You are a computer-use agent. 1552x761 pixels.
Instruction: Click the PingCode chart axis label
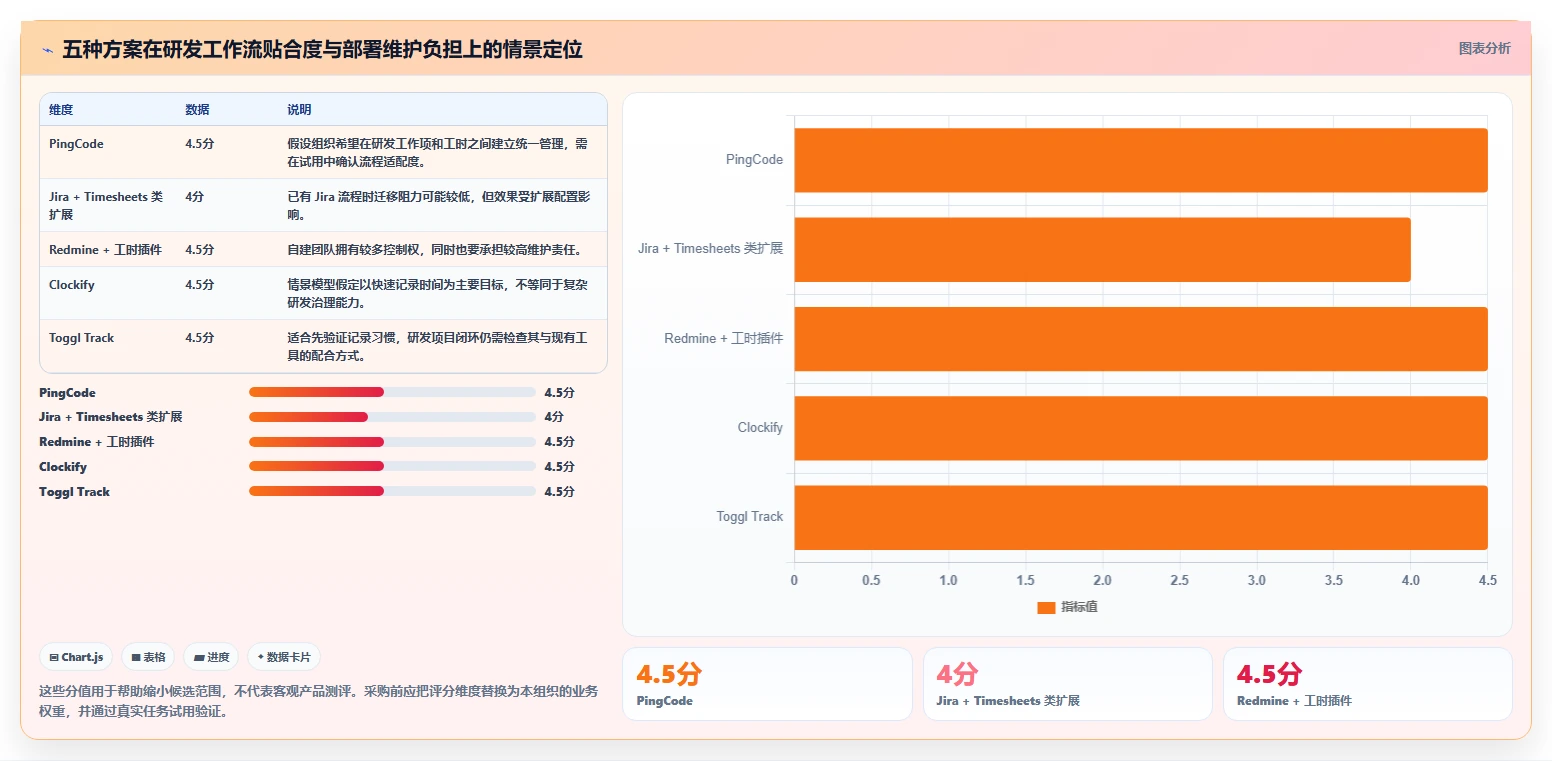coord(754,160)
